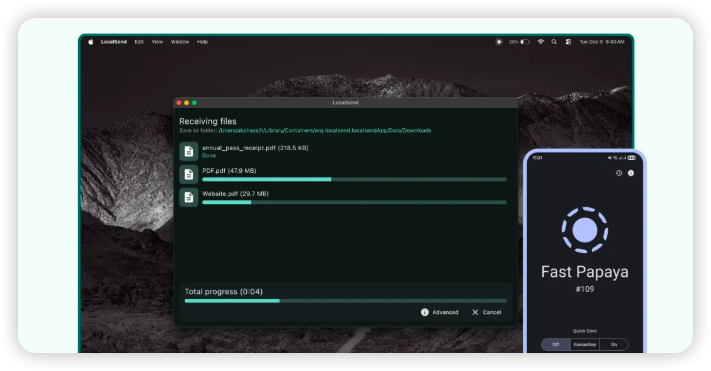The image size is (711, 371).
Task: Open the Advanced info option
Action: point(439,312)
